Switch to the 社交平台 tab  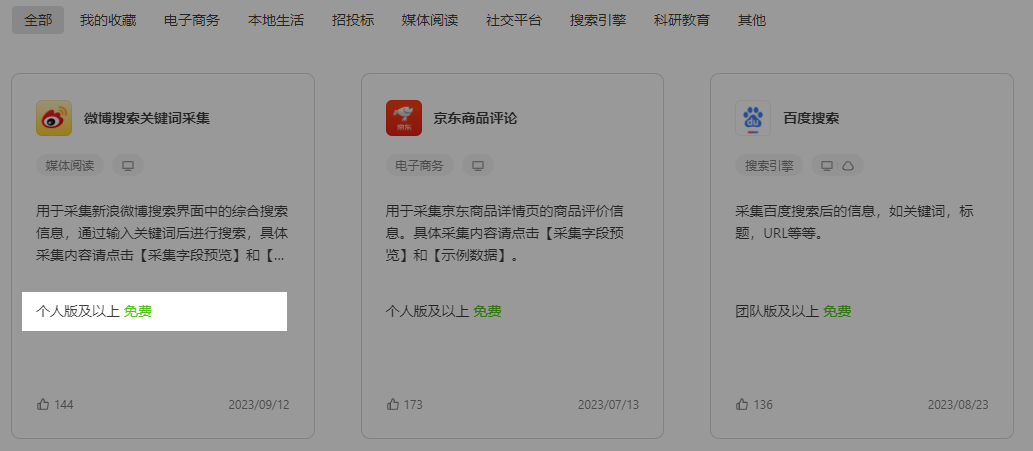(514, 20)
